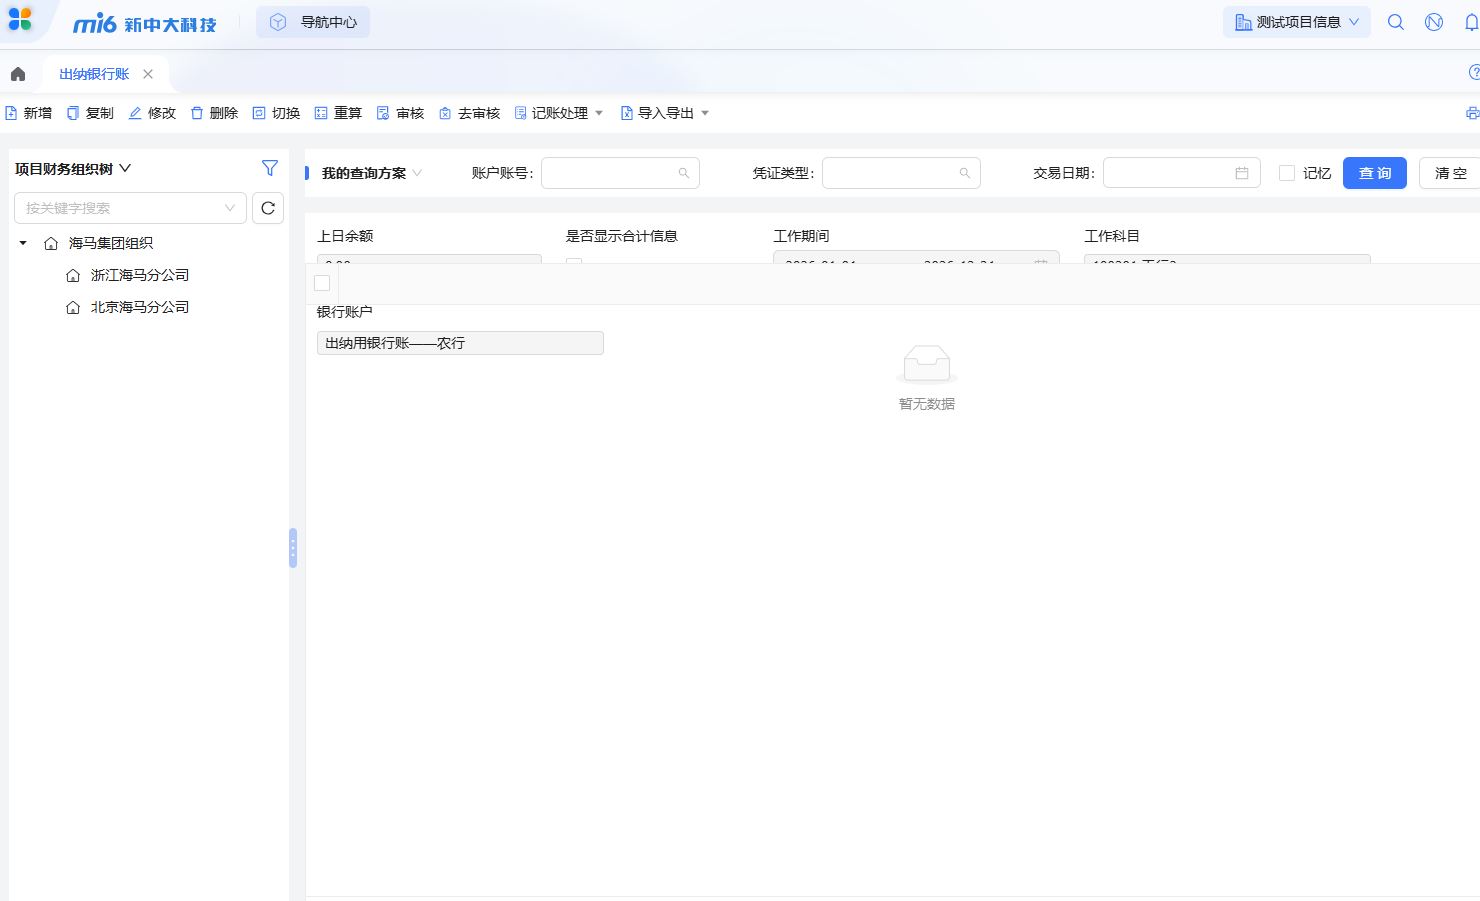
Task: Click the 修改 (edit) pencil icon
Action: pyautogui.click(x=135, y=113)
